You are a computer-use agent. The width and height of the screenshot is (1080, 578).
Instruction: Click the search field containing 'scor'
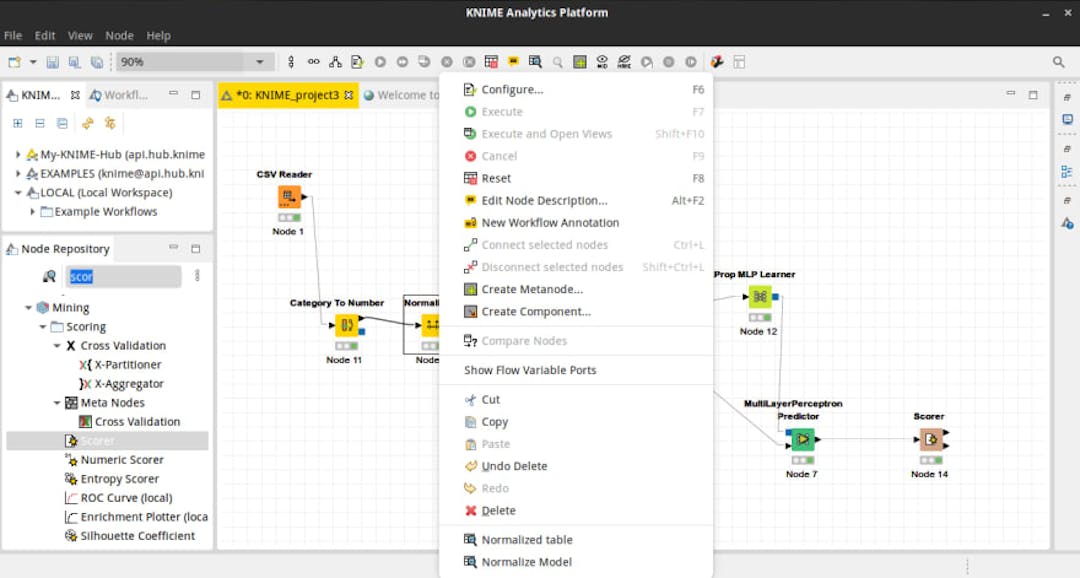(120, 276)
